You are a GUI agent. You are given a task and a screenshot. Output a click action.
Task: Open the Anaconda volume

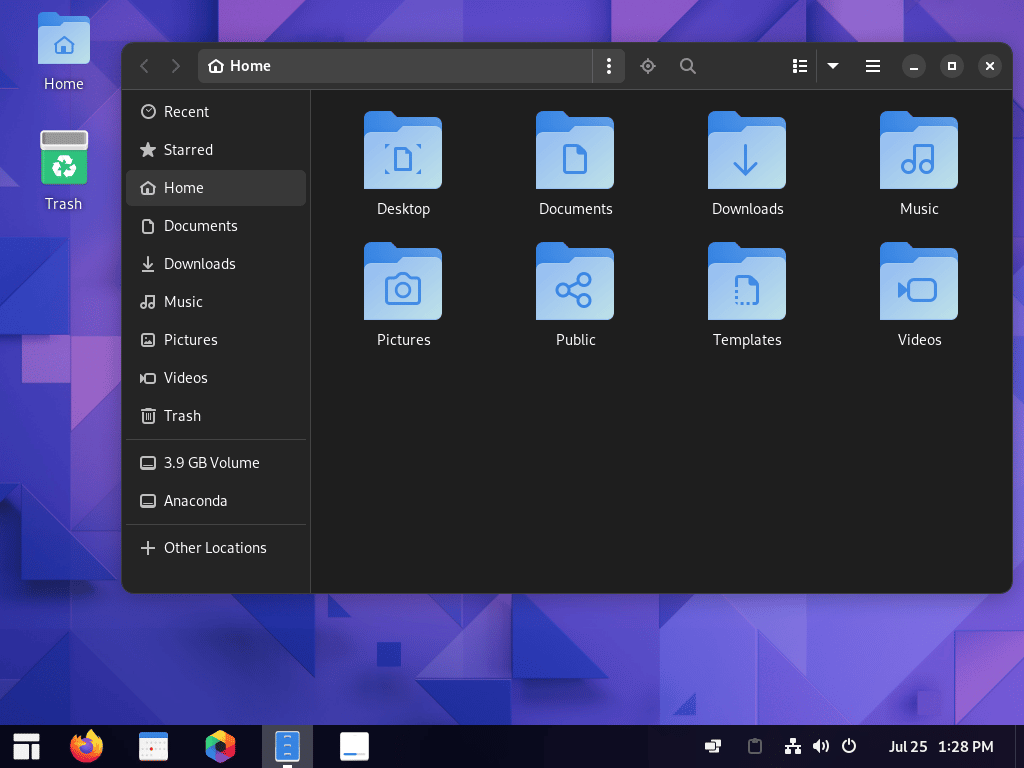click(x=216, y=500)
